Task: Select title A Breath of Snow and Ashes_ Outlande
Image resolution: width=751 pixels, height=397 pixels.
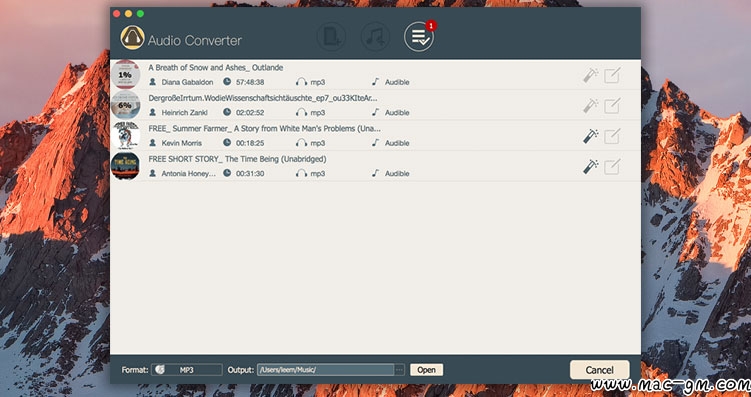Action: pyautogui.click(x=216, y=68)
